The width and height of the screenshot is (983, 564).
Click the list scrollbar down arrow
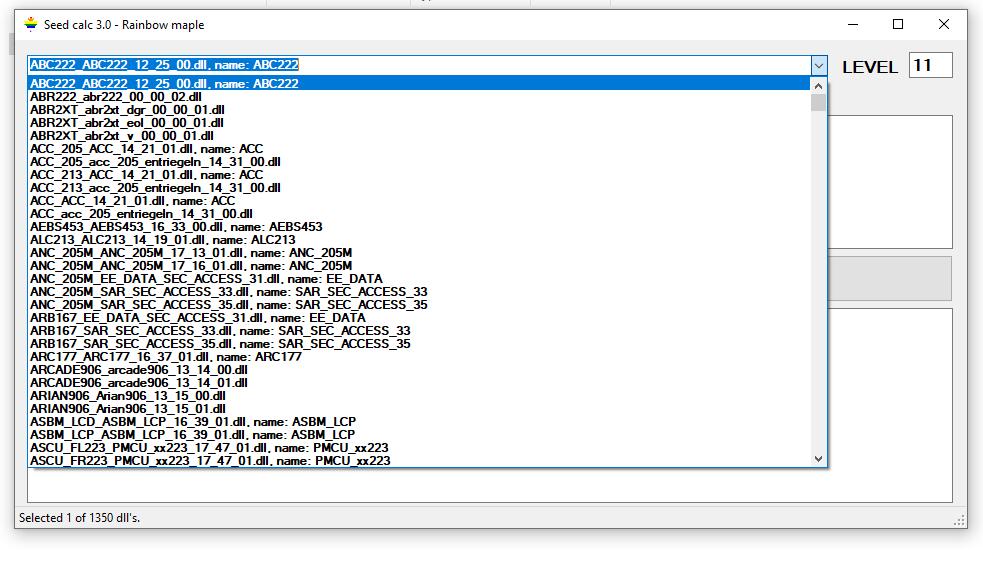[819, 459]
